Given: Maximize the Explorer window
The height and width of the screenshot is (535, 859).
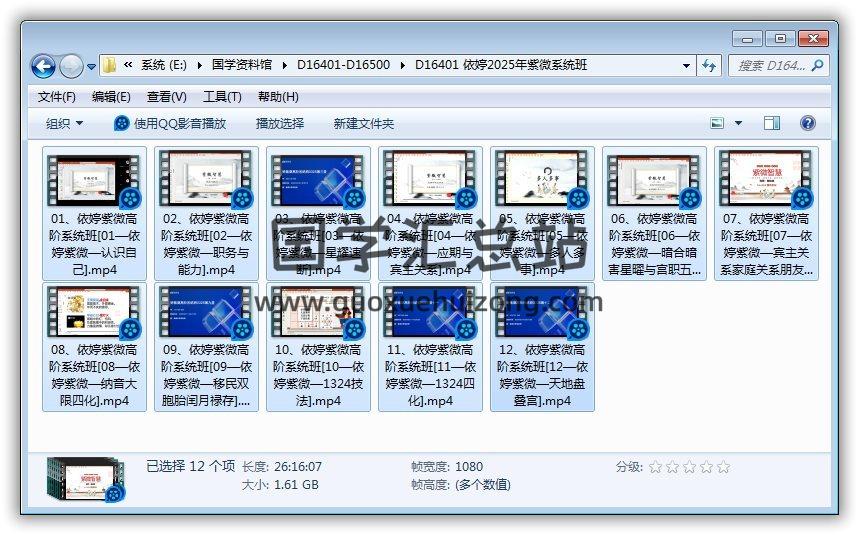Looking at the screenshot, I should [780, 39].
